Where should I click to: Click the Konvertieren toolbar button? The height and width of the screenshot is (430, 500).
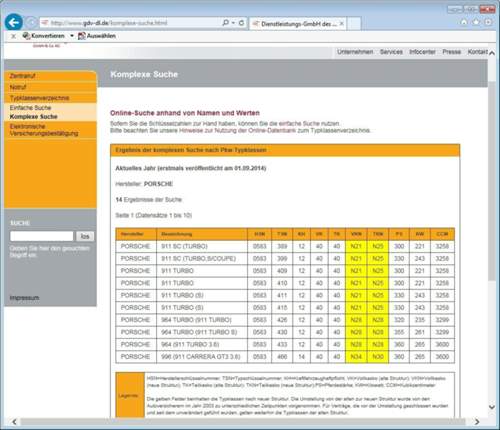pos(43,36)
